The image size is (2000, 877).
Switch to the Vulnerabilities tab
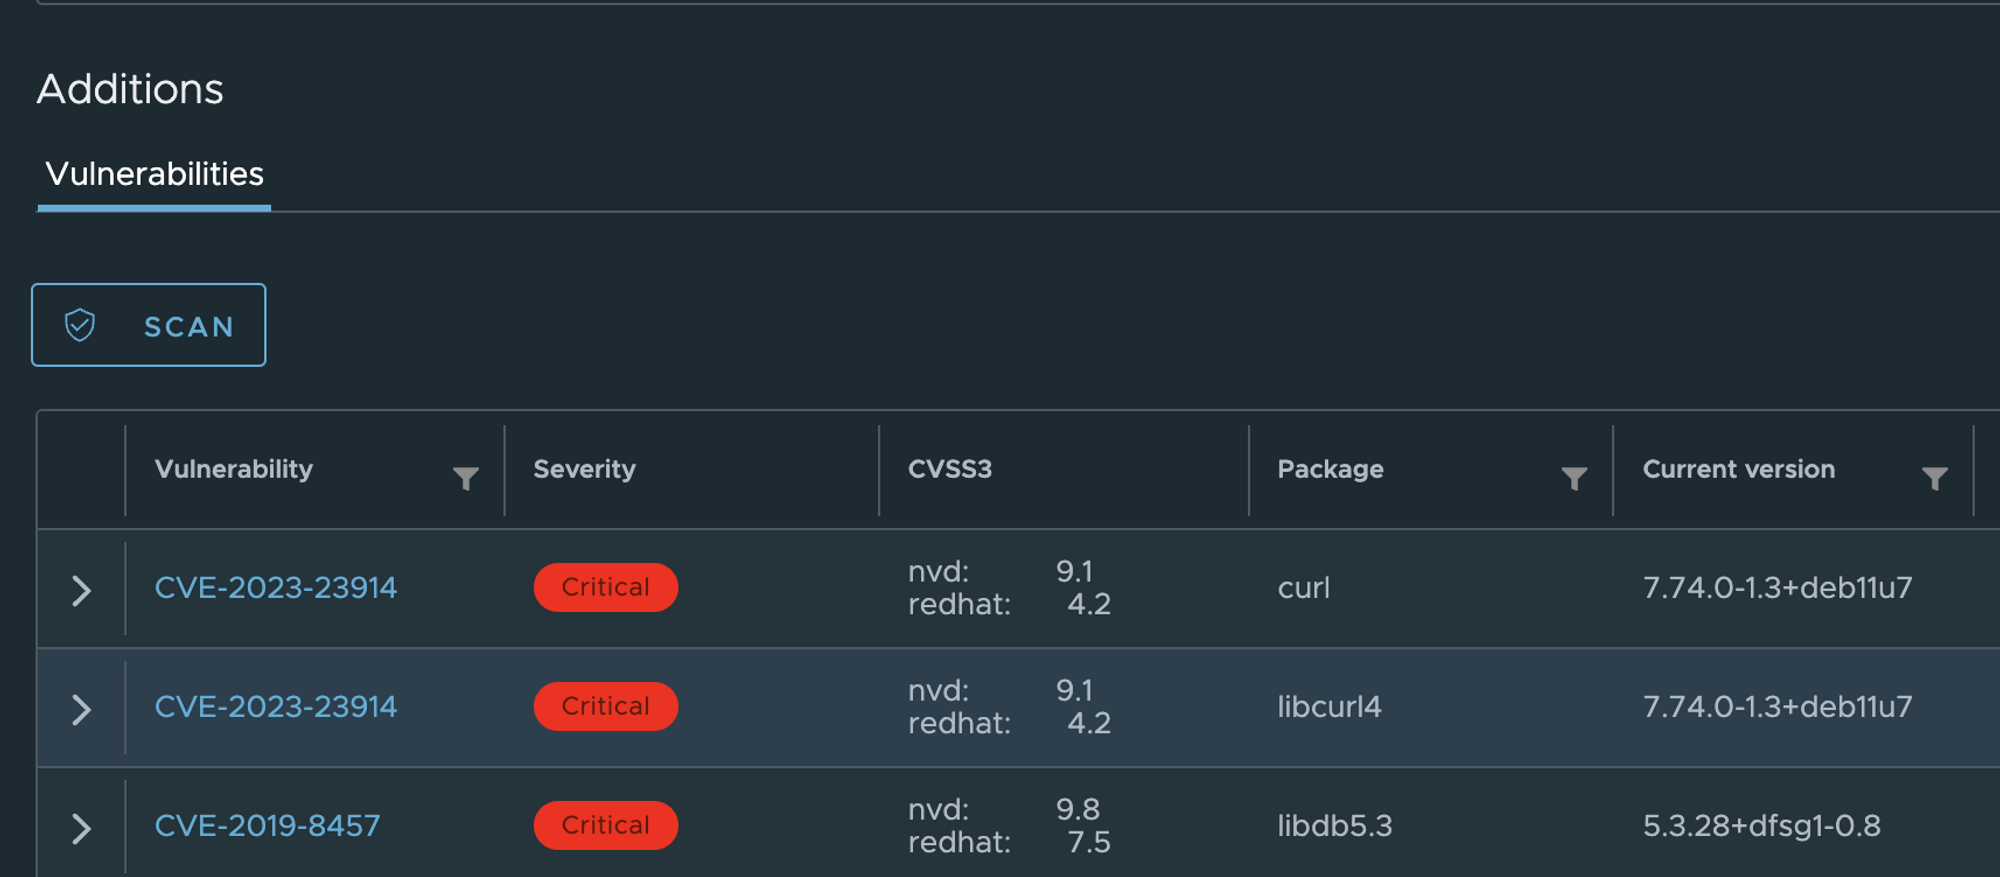click(154, 174)
